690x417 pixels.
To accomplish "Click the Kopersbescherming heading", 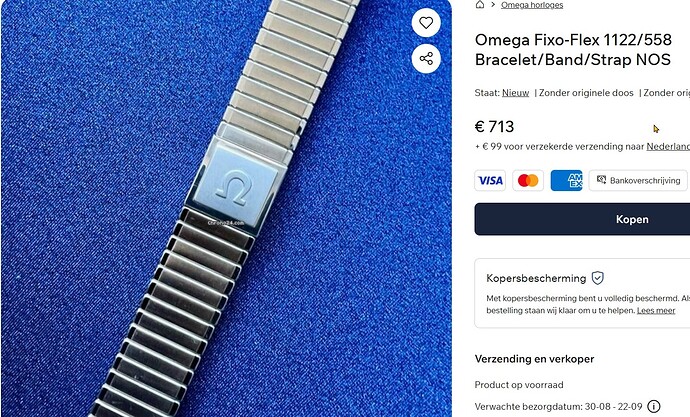I will tap(536, 278).
